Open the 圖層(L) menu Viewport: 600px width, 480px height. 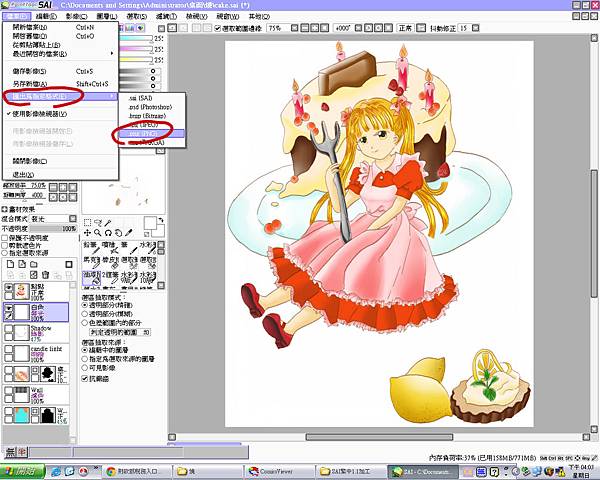tap(107, 16)
